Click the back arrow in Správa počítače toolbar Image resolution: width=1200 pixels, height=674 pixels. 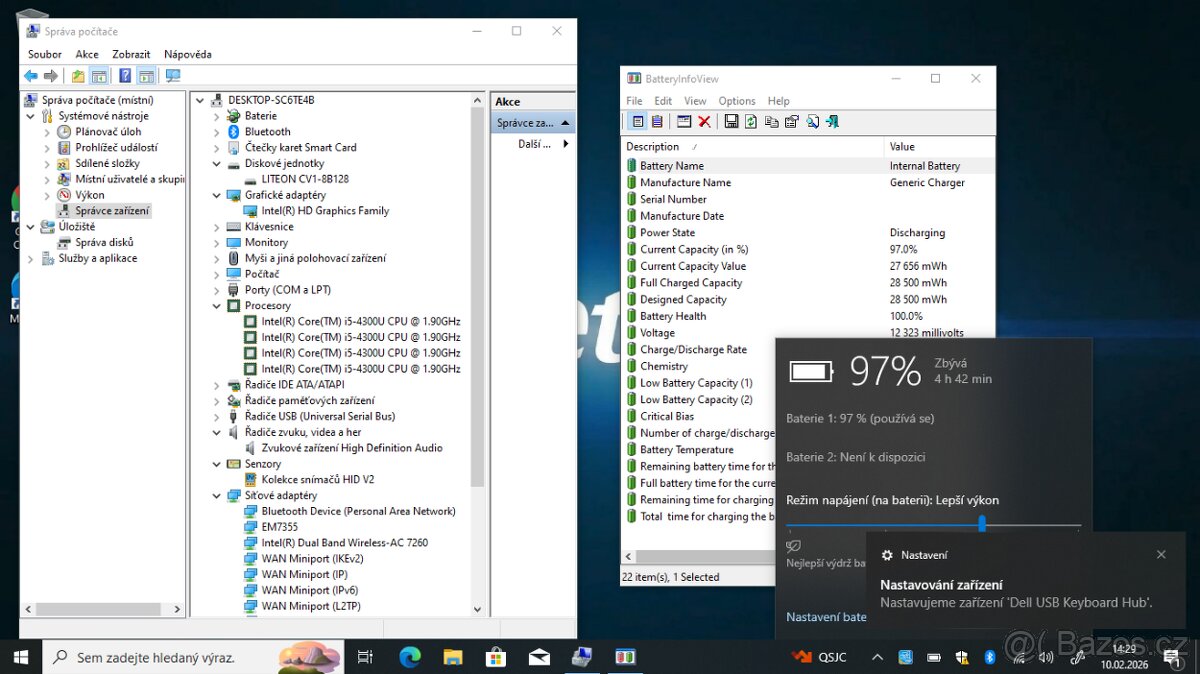tap(31, 76)
